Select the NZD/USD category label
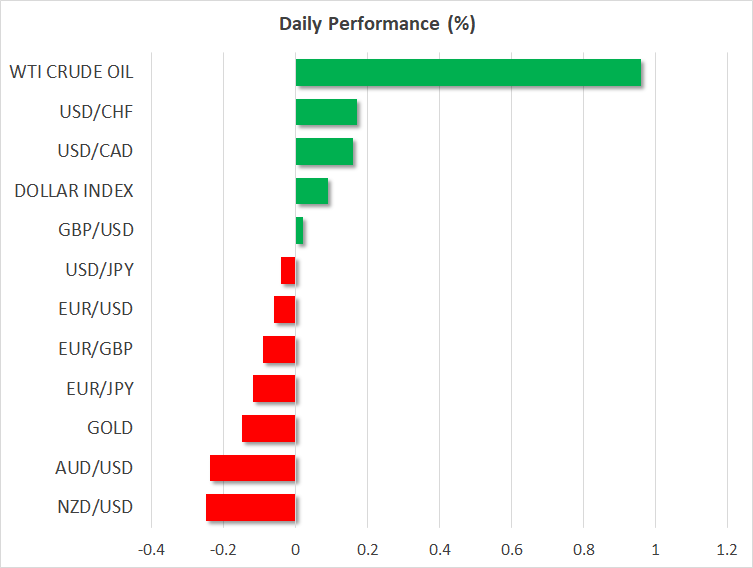The width and height of the screenshot is (753, 568). pyautogui.click(x=95, y=507)
